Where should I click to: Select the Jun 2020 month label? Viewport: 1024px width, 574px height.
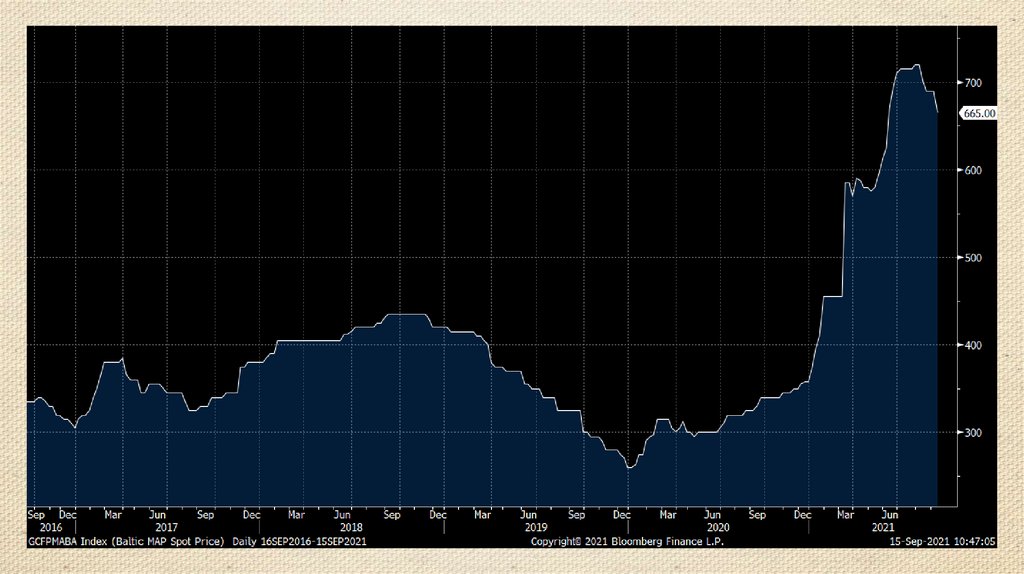[712, 515]
